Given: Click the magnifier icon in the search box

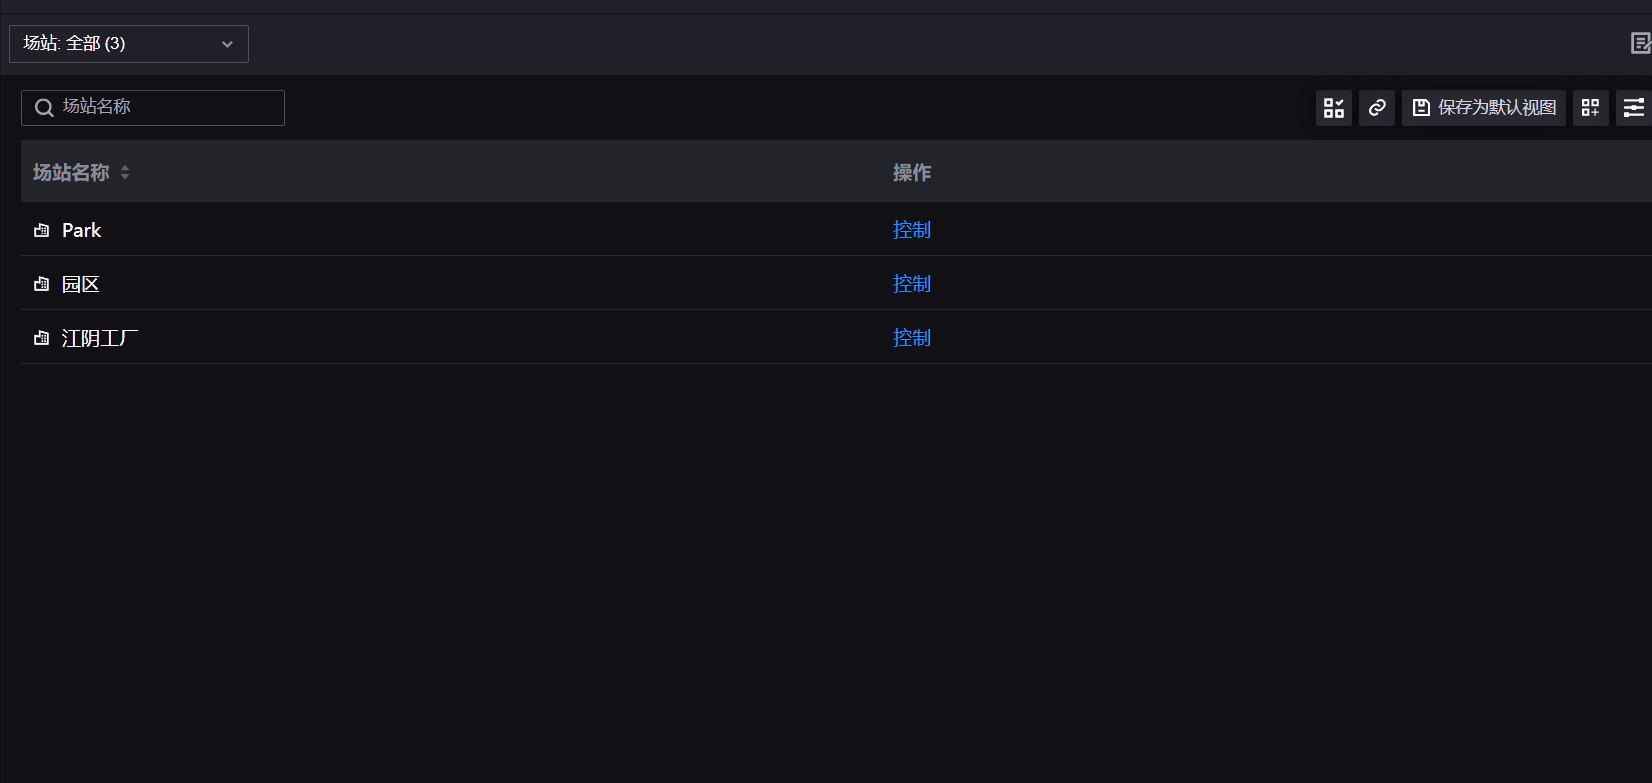Looking at the screenshot, I should tap(44, 107).
